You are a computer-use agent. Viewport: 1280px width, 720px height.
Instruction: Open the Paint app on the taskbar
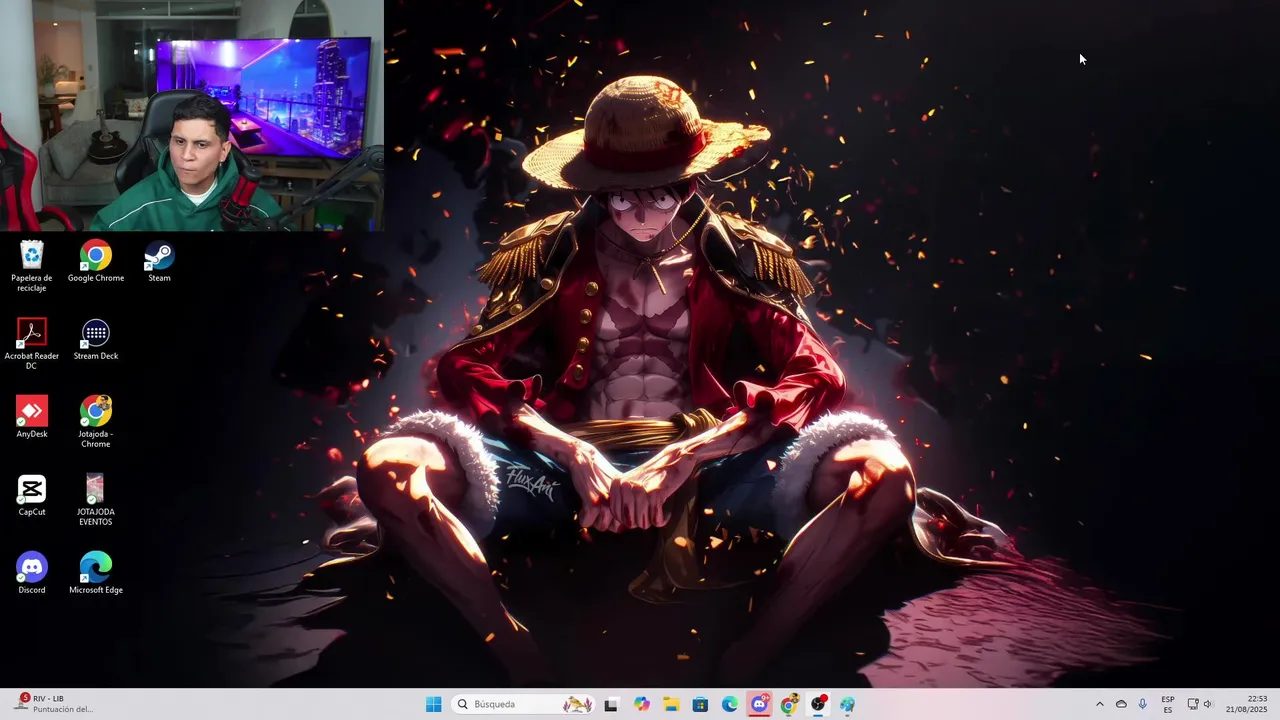[x=848, y=704]
